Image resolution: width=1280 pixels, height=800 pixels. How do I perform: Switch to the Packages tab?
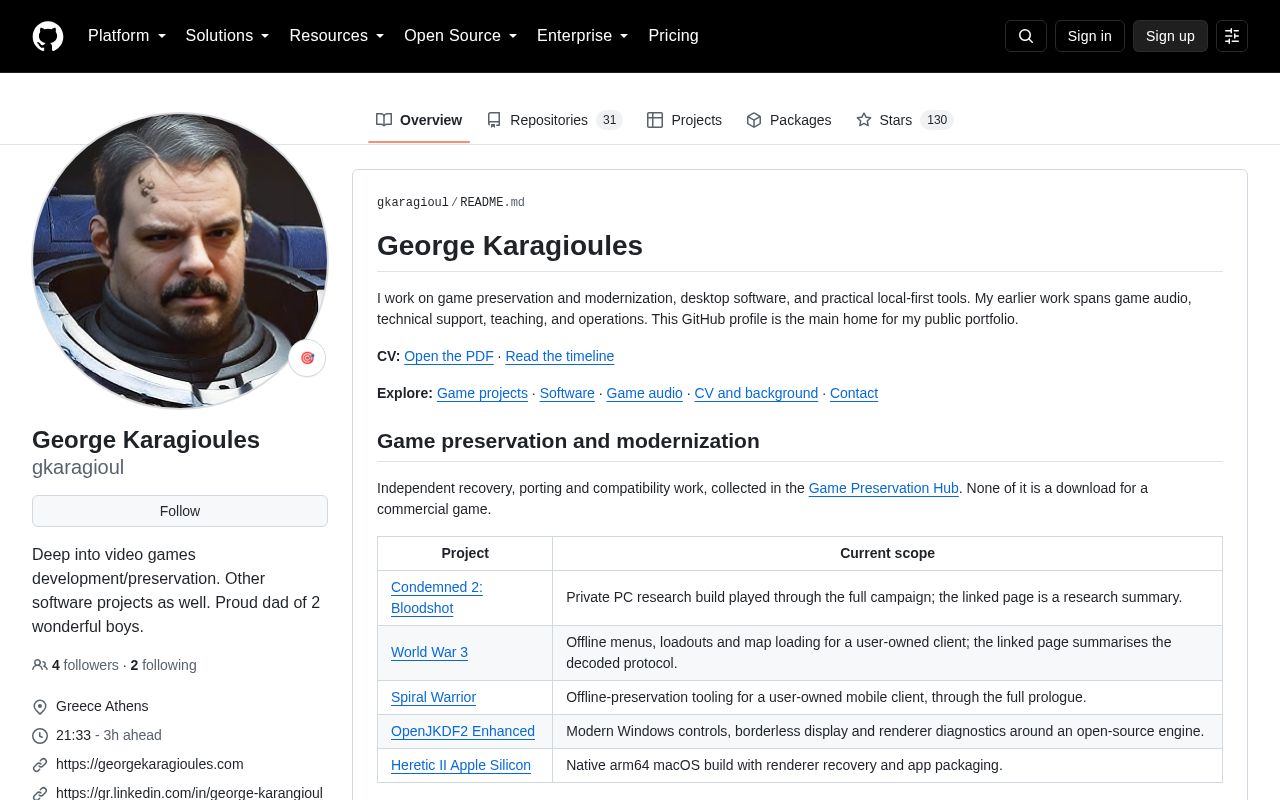tap(789, 120)
